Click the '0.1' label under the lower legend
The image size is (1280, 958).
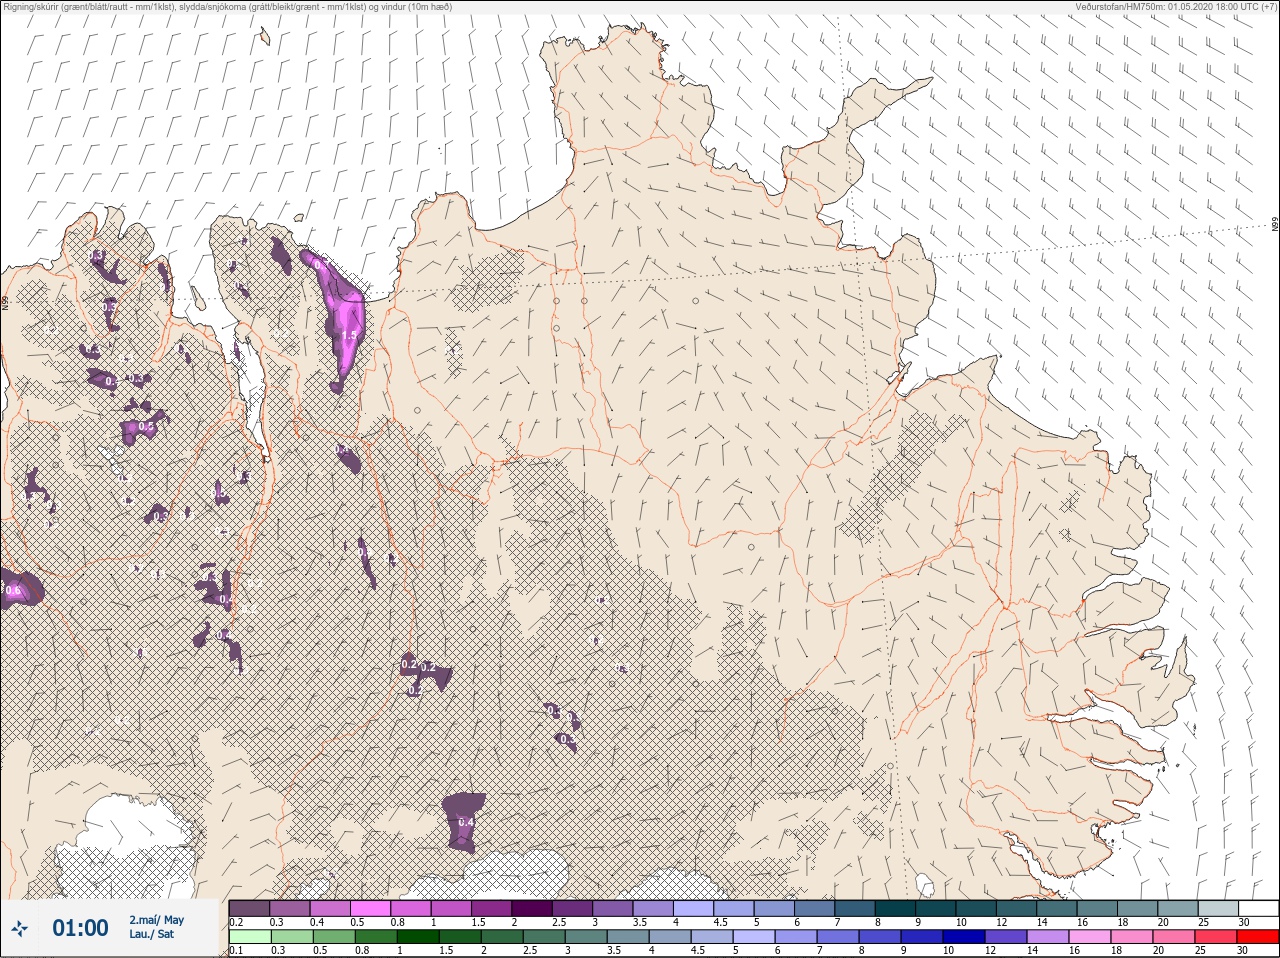point(236,951)
